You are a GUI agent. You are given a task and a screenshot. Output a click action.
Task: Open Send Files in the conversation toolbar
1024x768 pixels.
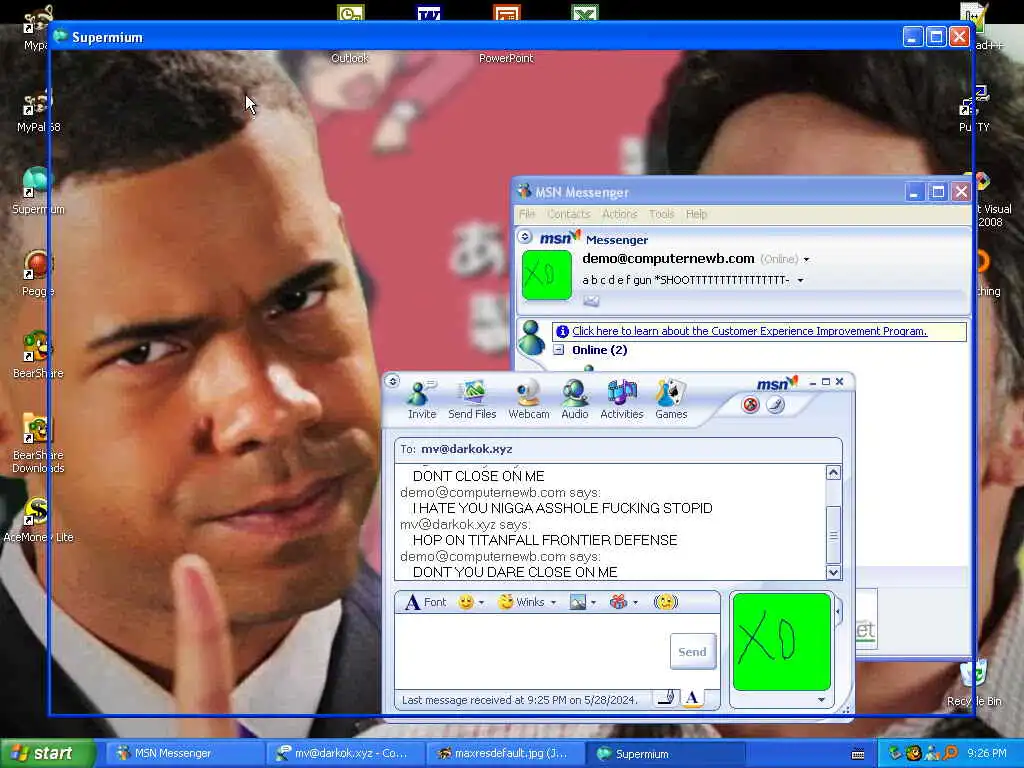[472, 399]
